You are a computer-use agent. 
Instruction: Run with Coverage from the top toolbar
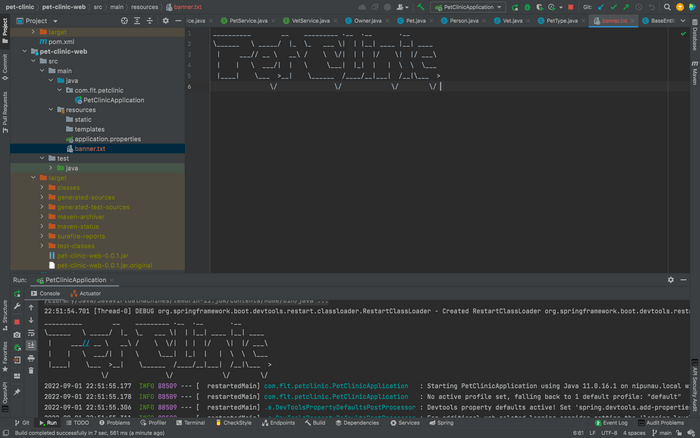[539, 7]
